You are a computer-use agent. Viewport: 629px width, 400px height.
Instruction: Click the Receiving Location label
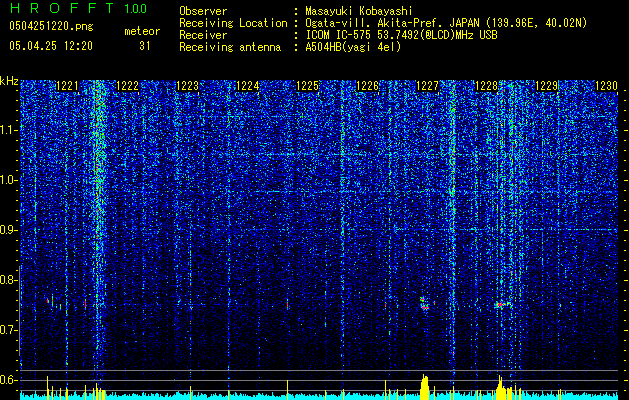[233, 23]
